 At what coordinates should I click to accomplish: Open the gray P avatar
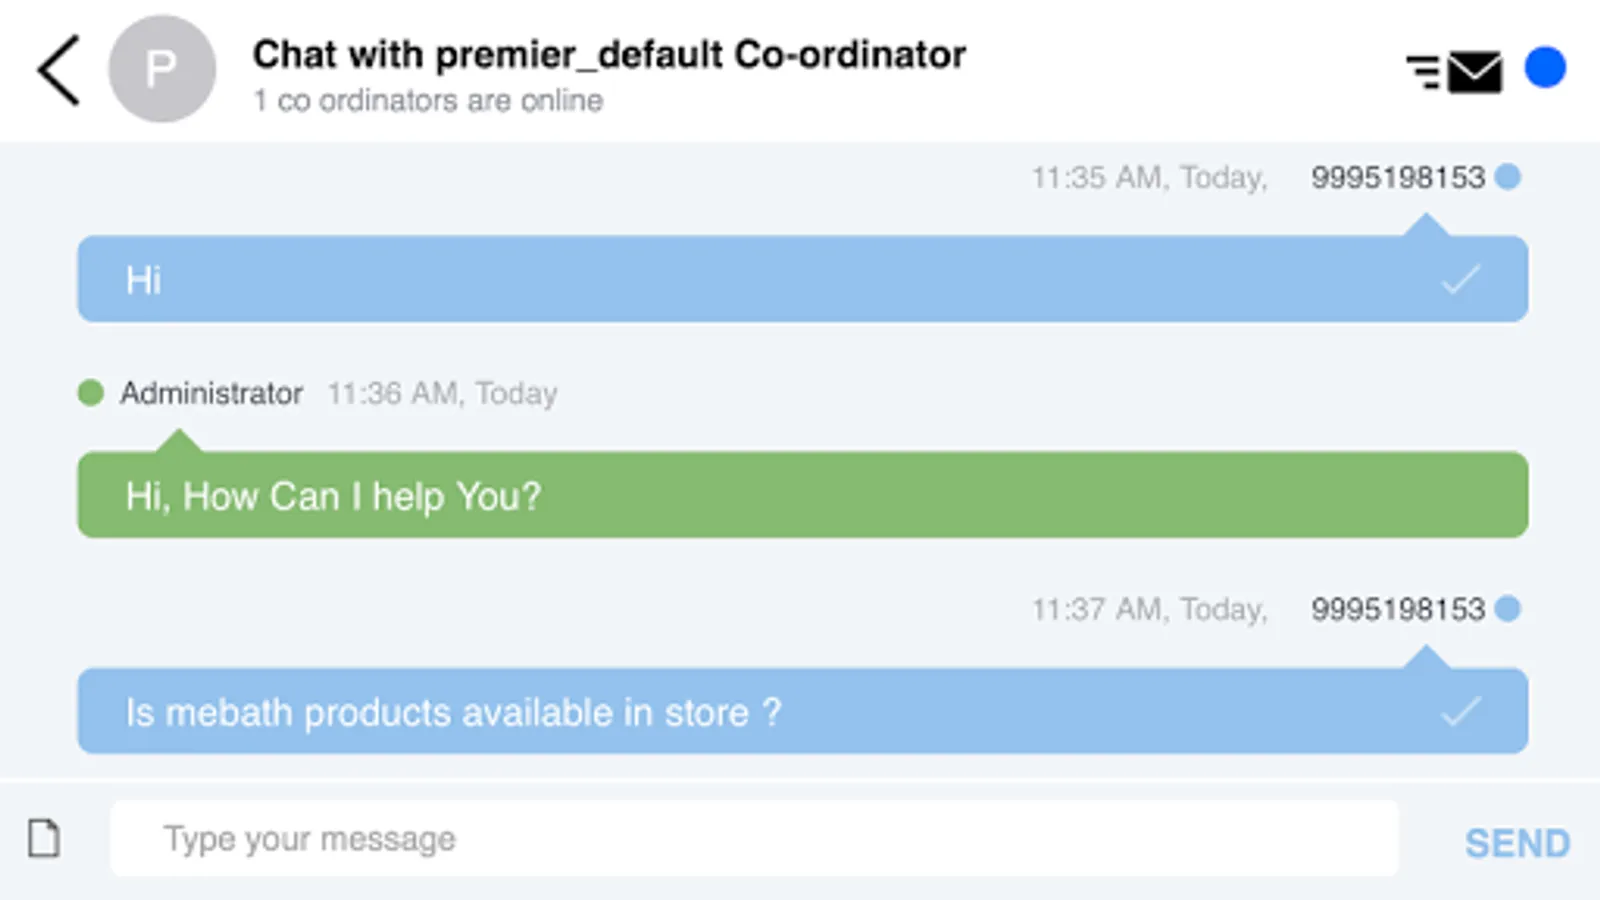click(162, 69)
